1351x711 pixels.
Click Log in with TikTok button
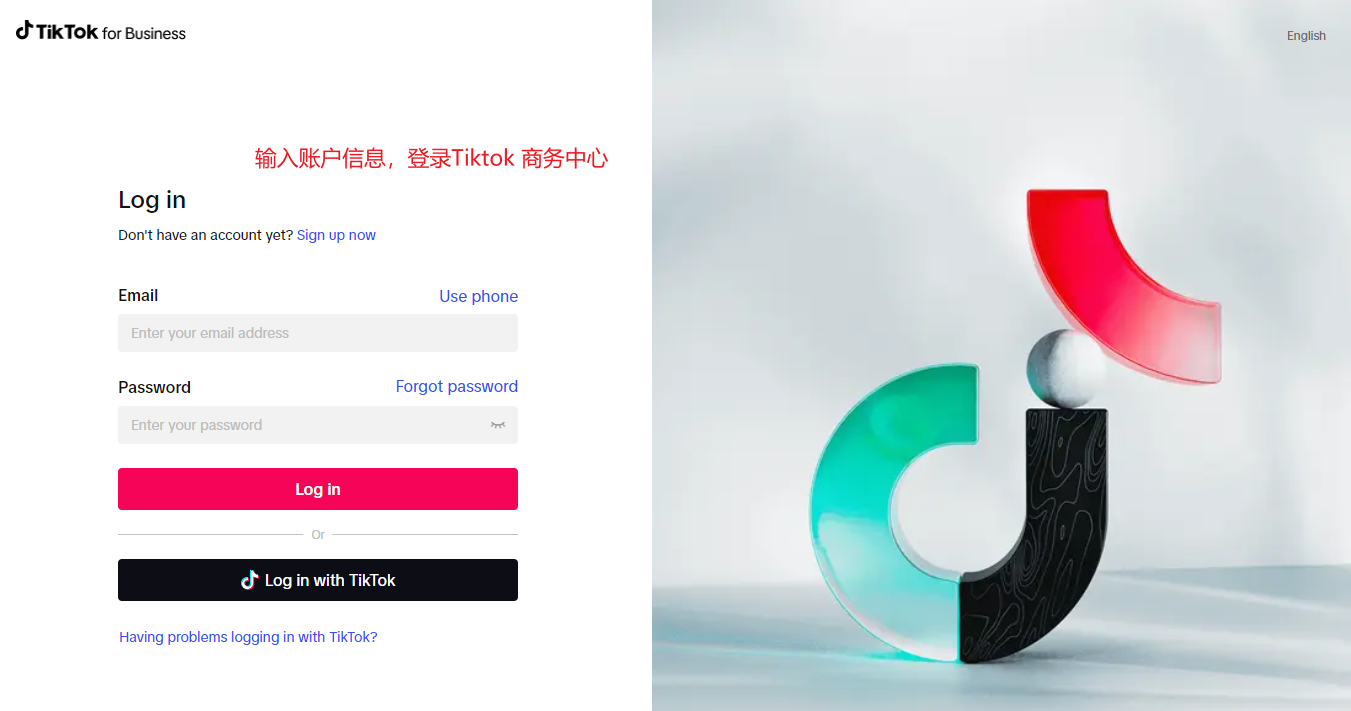[x=318, y=580]
